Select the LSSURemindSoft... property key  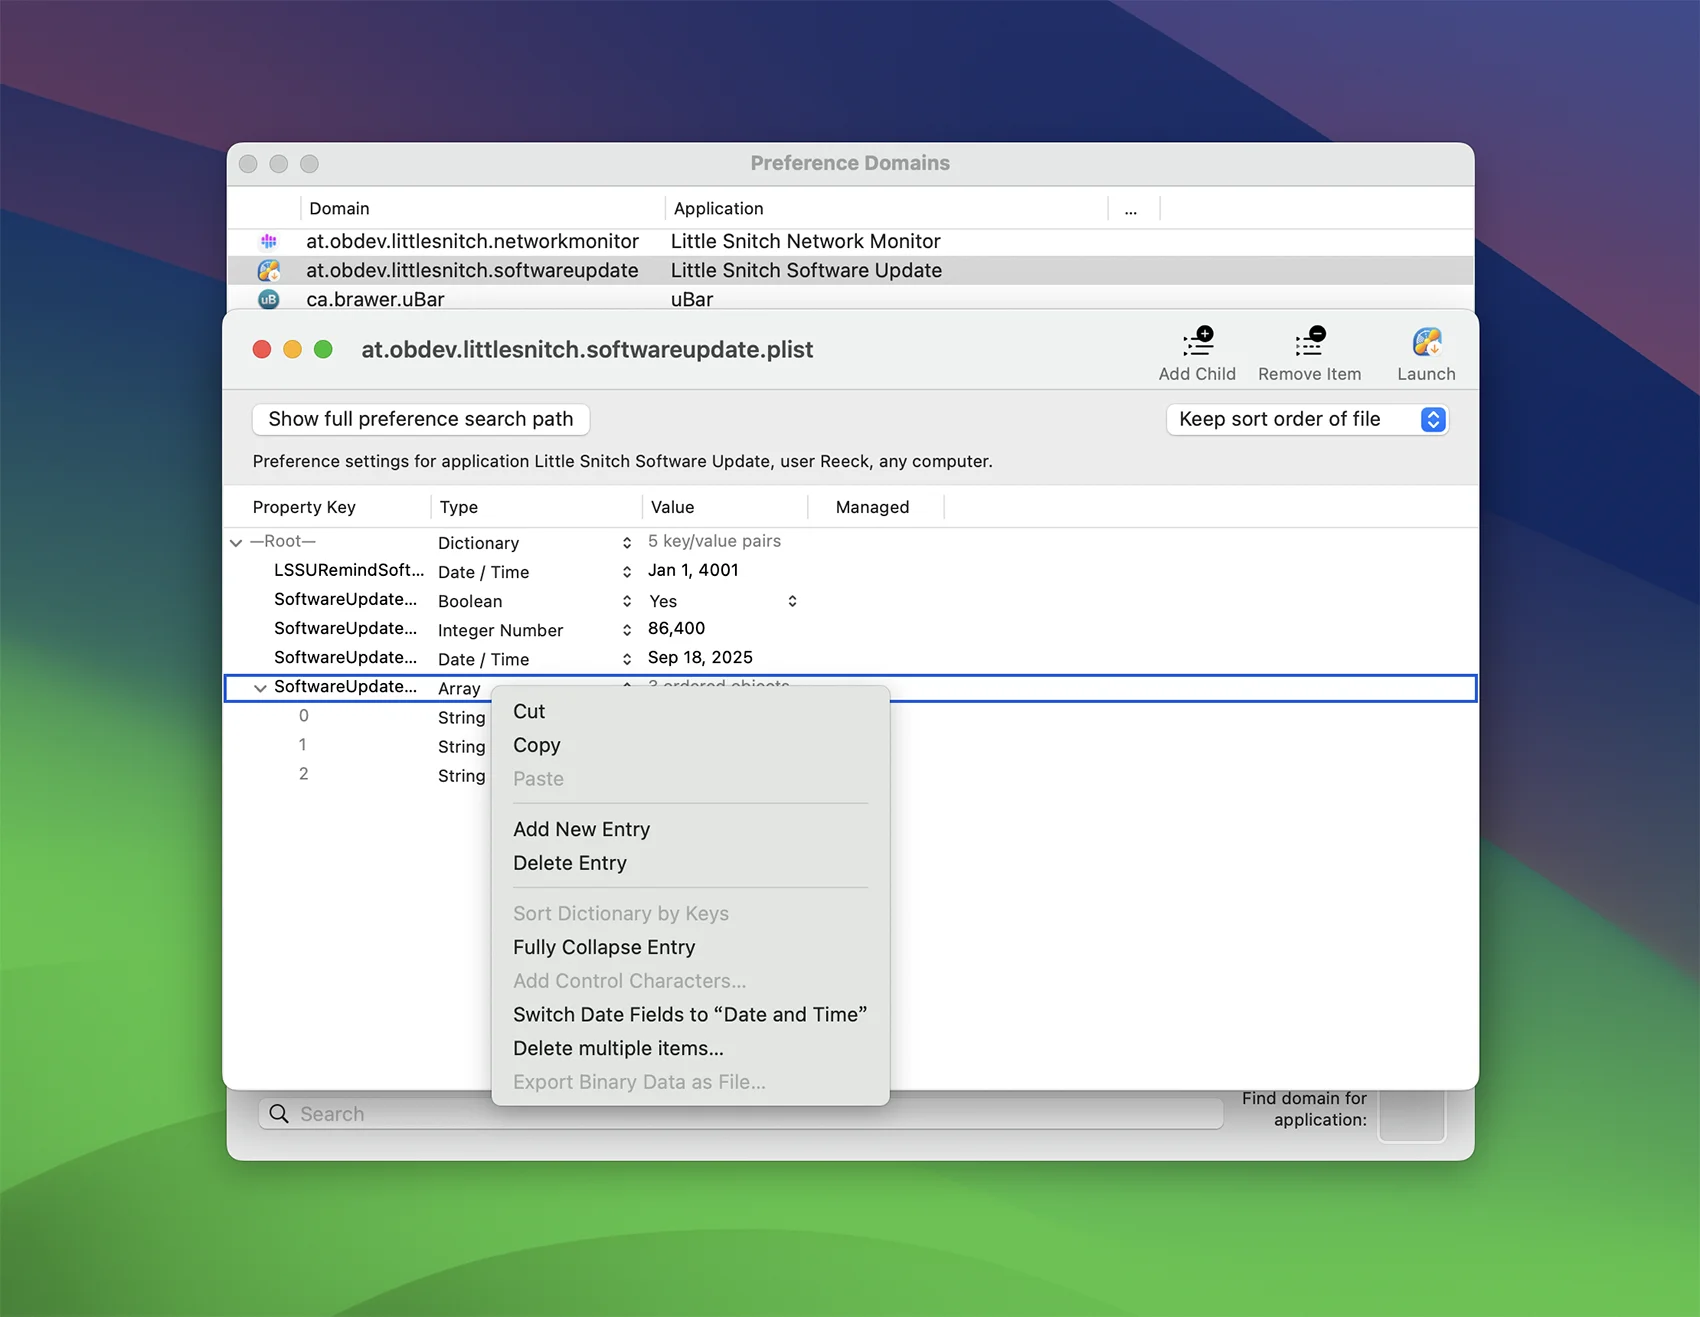(x=349, y=570)
